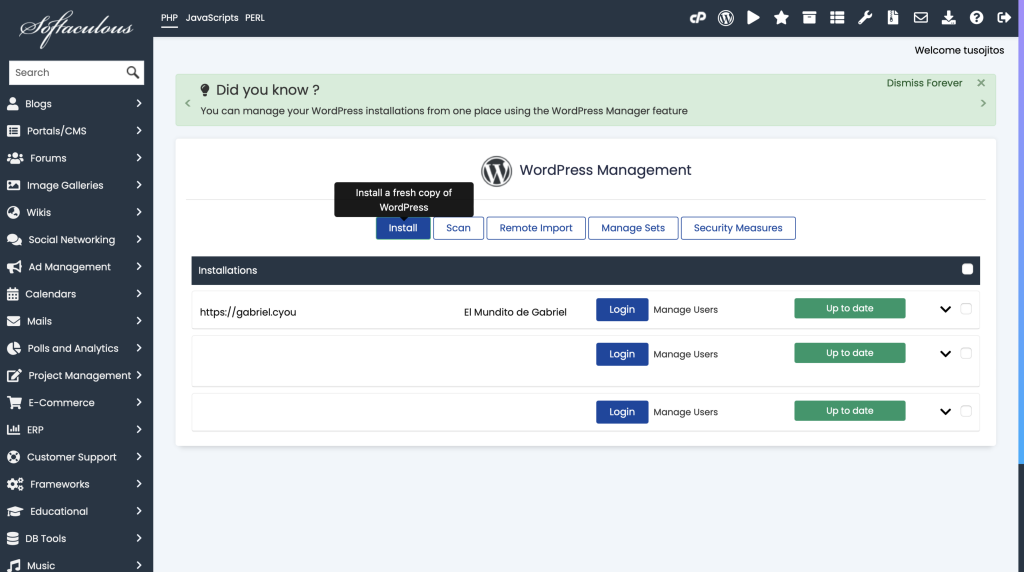Click the Scan button
This screenshot has width=1024, height=572.
tap(458, 228)
